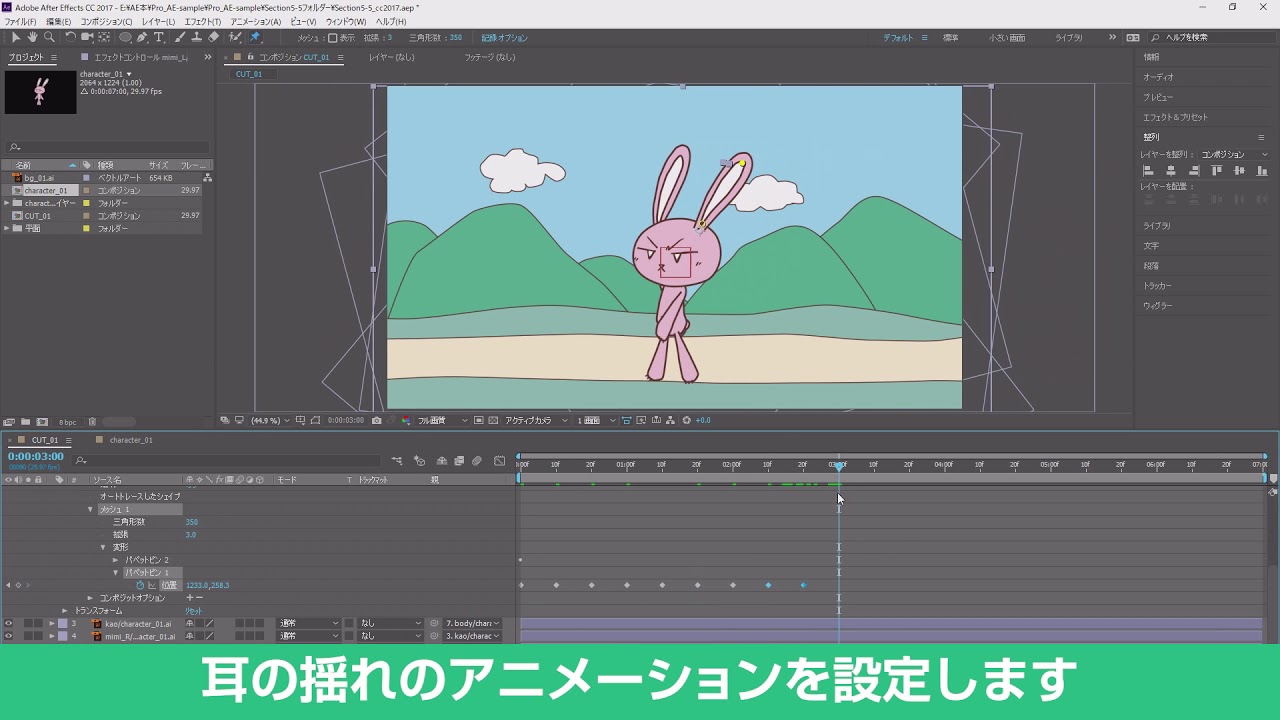Screen dimensions: 1280x720
Task: Open the アクティブカメラ view dropdown
Action: point(537,420)
